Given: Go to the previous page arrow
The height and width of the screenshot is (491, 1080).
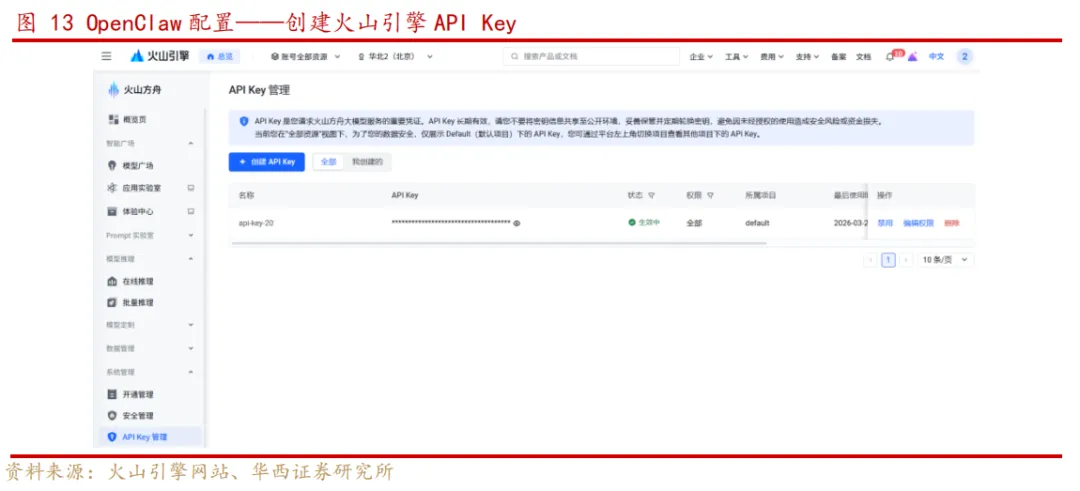Looking at the screenshot, I should [870, 260].
